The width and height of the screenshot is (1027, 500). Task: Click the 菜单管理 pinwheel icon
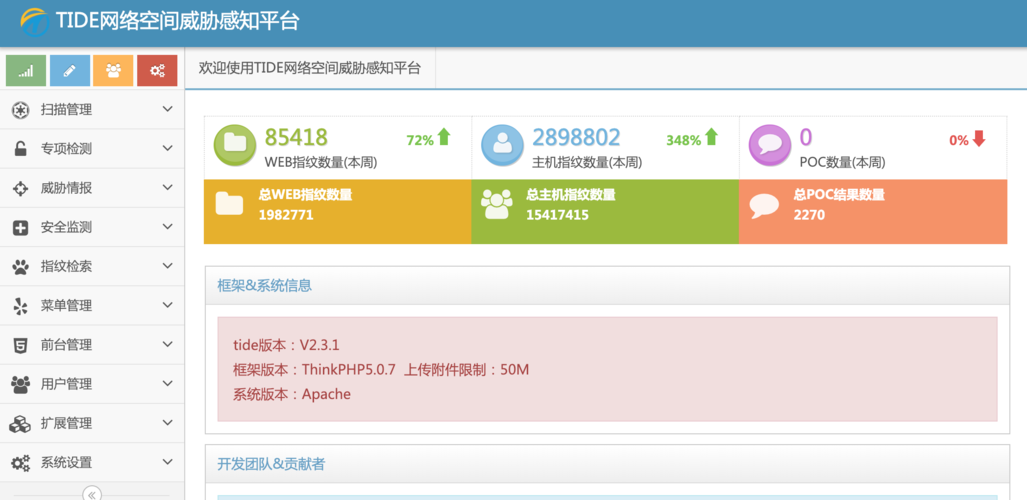21,306
